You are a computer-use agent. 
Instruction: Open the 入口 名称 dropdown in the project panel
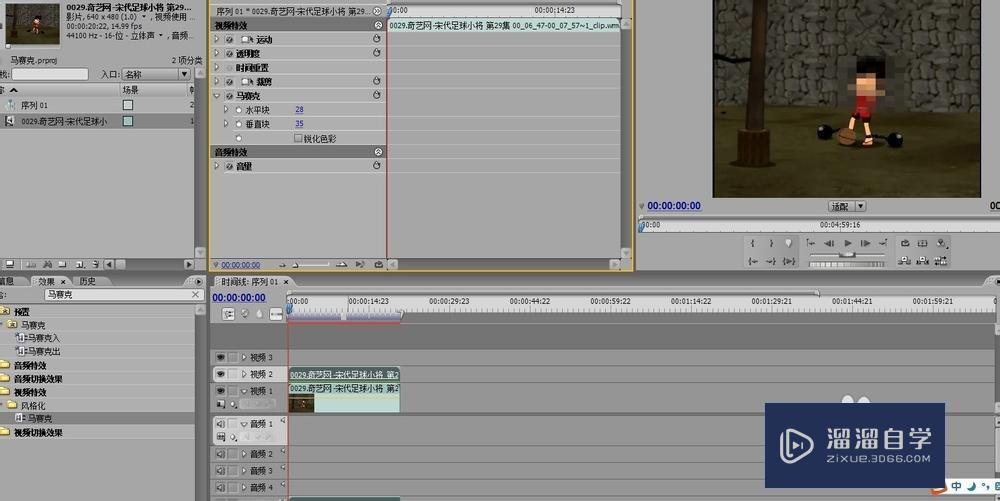[x=157, y=74]
